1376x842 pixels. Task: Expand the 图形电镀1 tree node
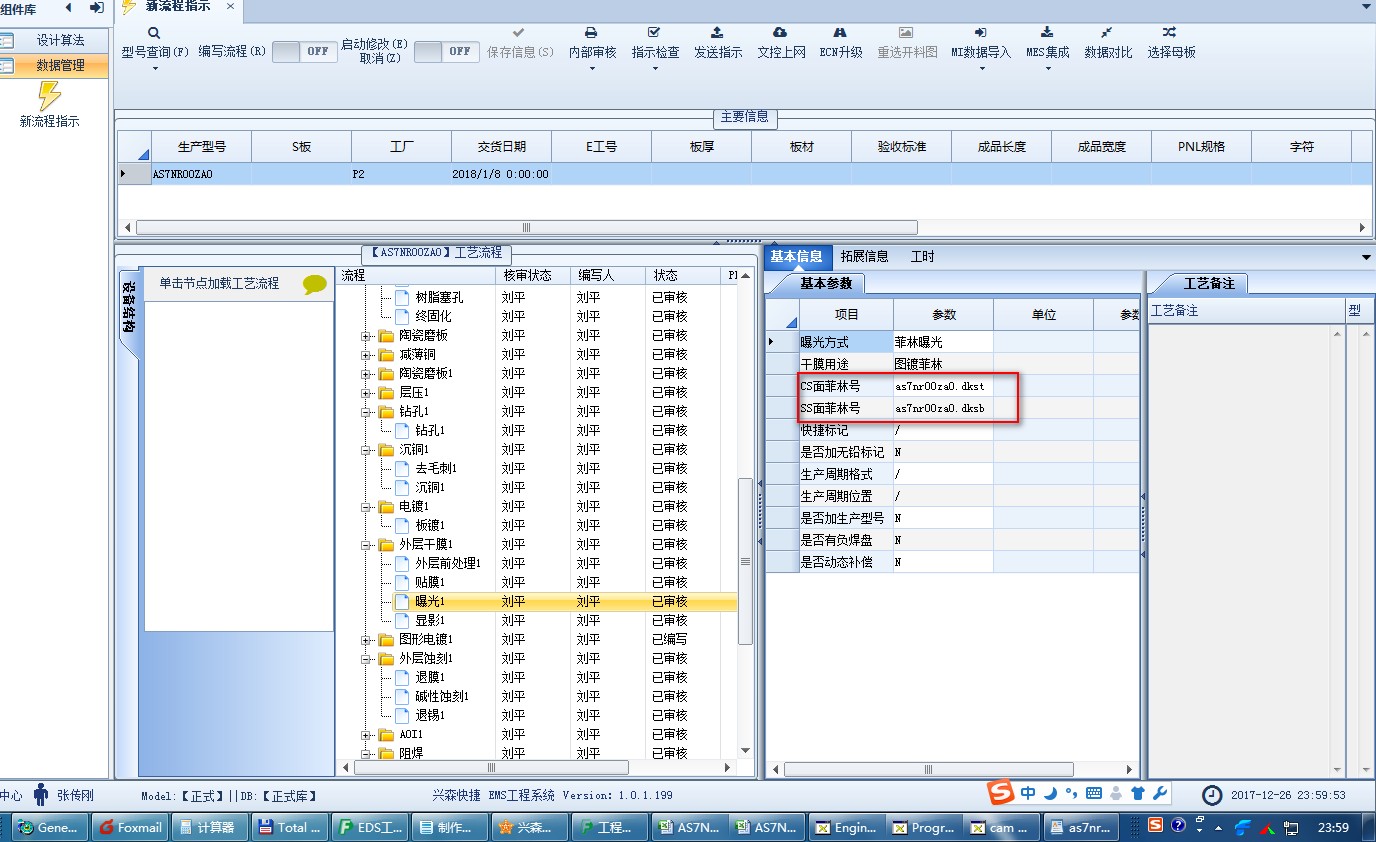coord(367,640)
